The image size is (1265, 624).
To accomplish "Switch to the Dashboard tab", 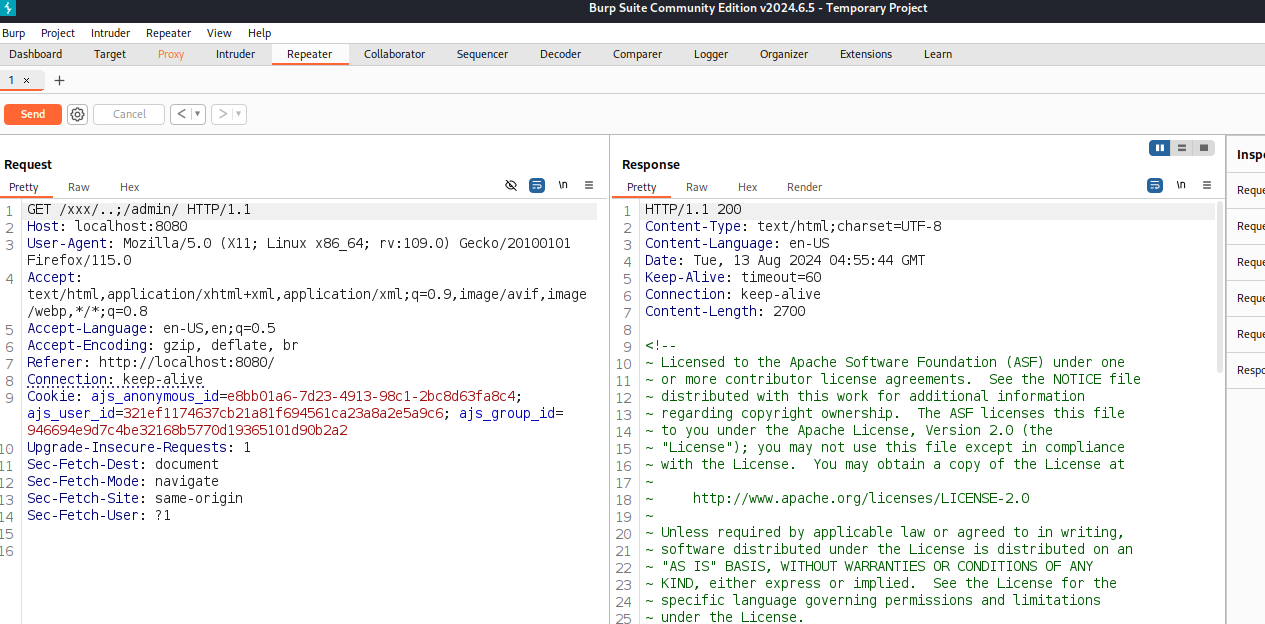I will [36, 54].
